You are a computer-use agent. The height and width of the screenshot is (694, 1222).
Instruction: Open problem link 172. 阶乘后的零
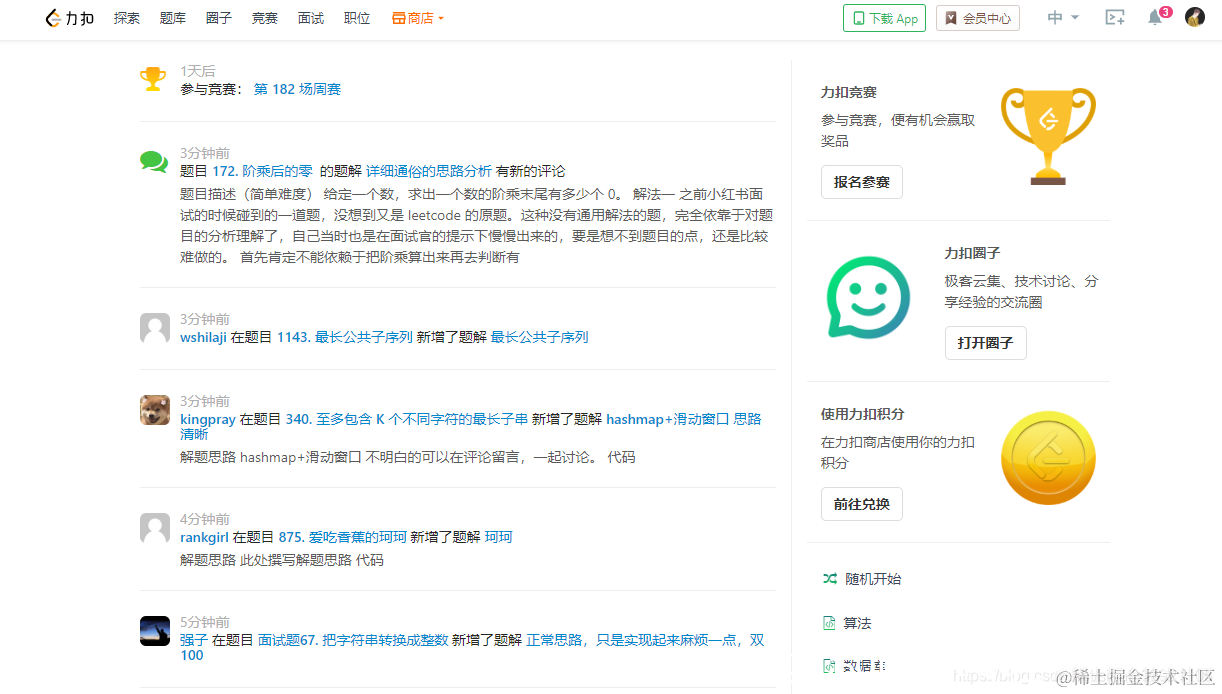pyautogui.click(x=262, y=171)
